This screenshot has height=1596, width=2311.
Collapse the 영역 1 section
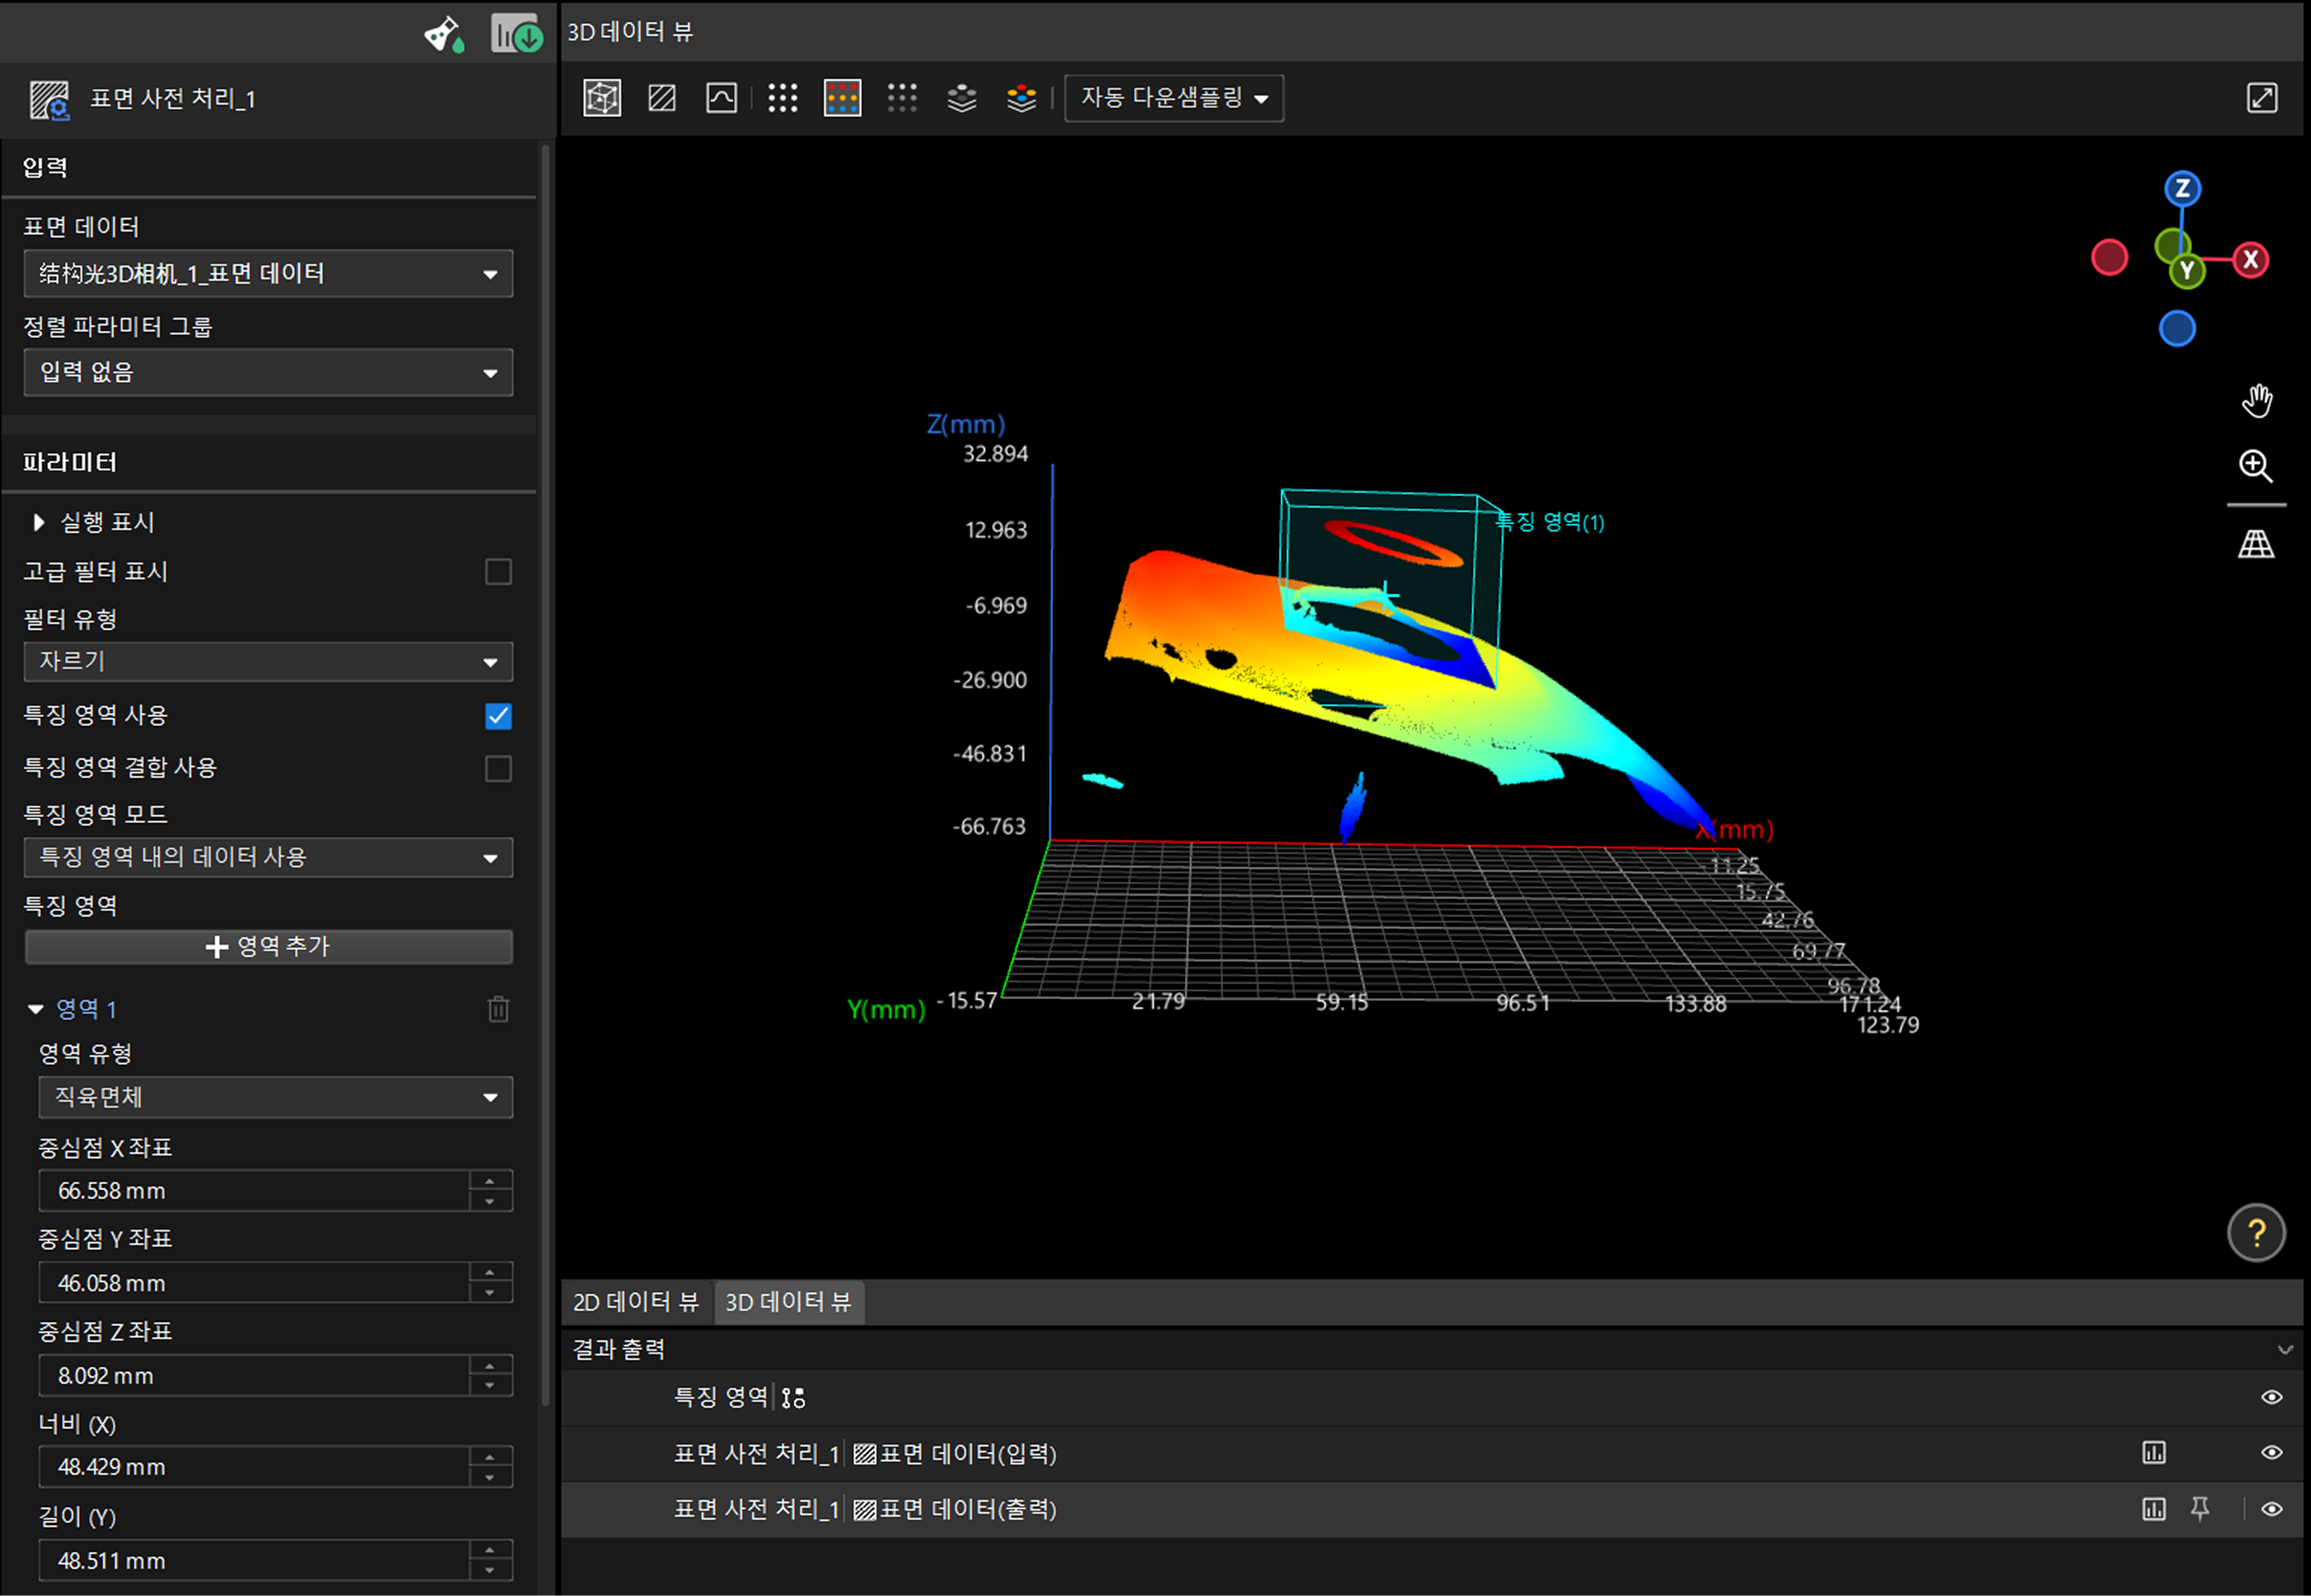(36, 1009)
